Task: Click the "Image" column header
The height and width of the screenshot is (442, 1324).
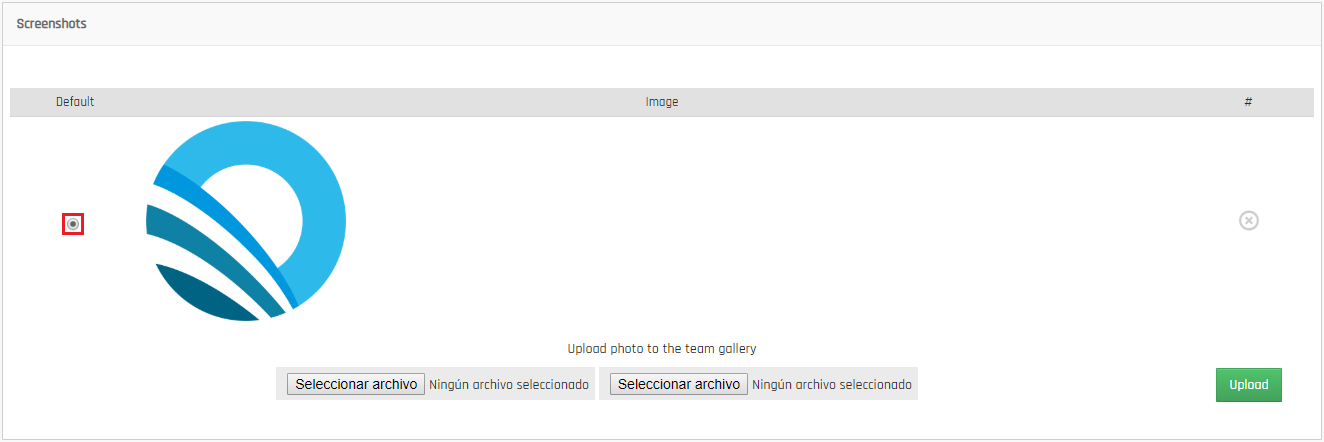Action: tap(662, 102)
